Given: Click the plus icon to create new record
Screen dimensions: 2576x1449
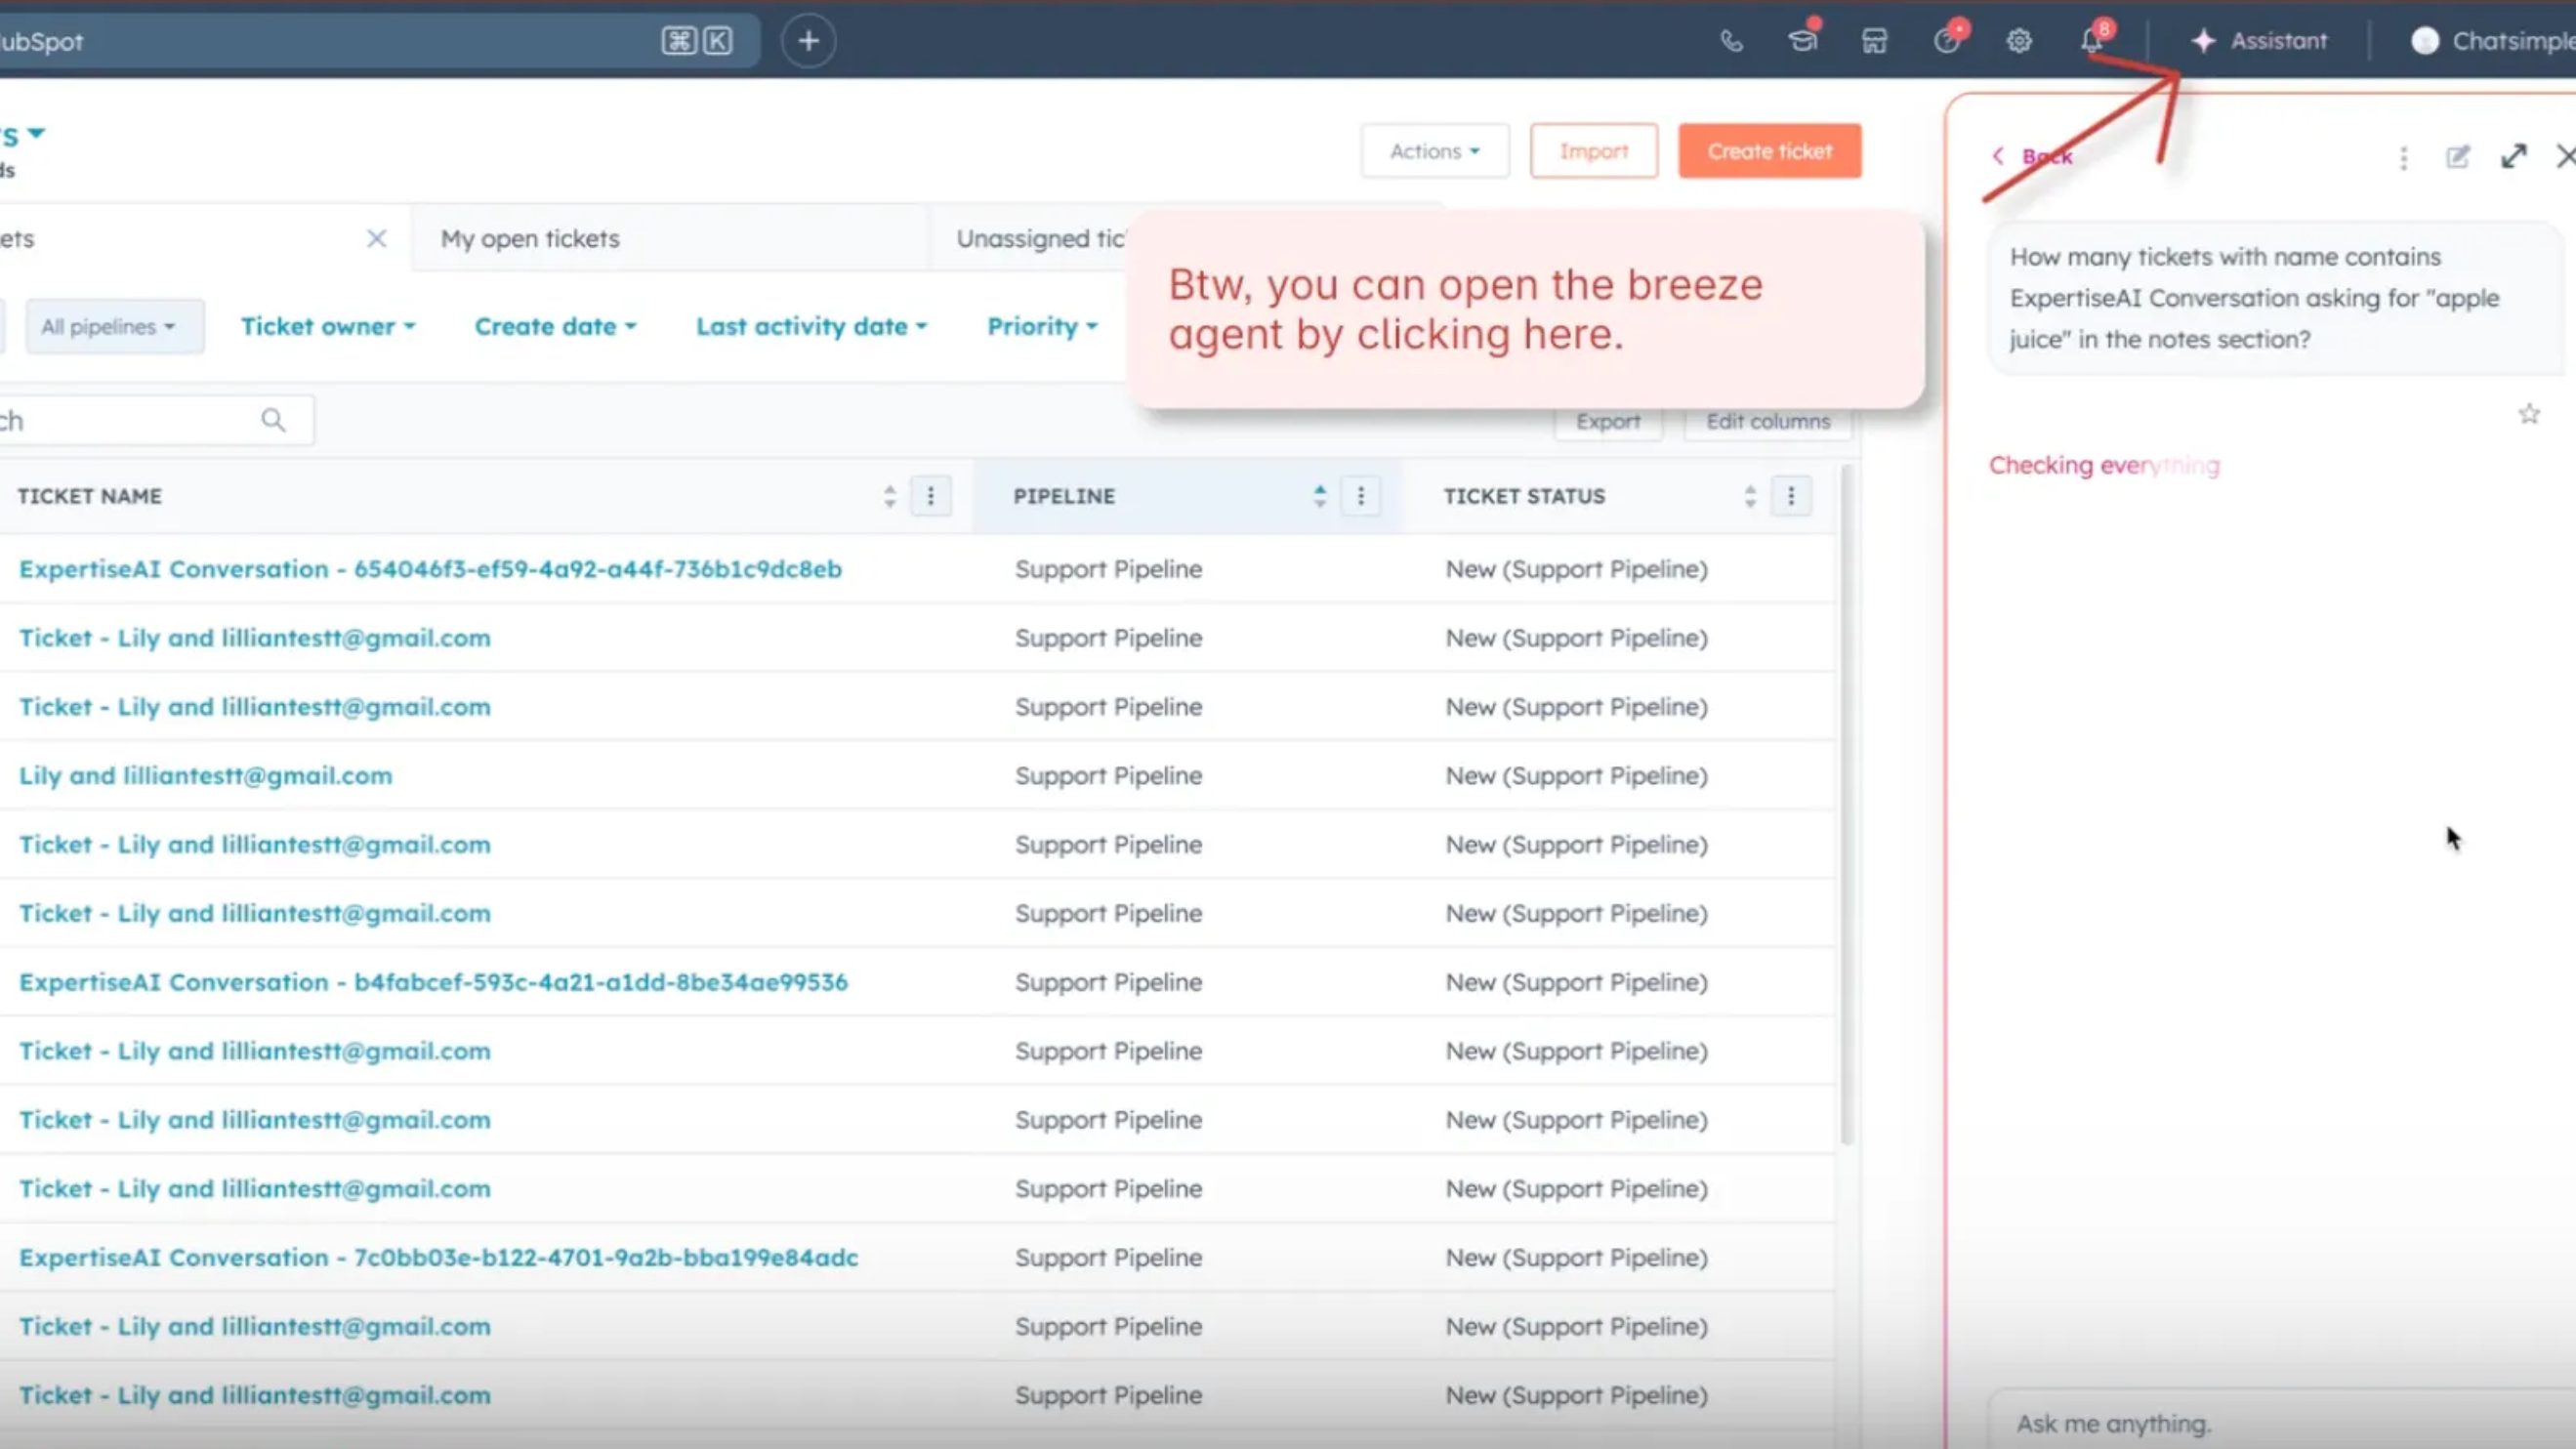Looking at the screenshot, I should point(808,41).
